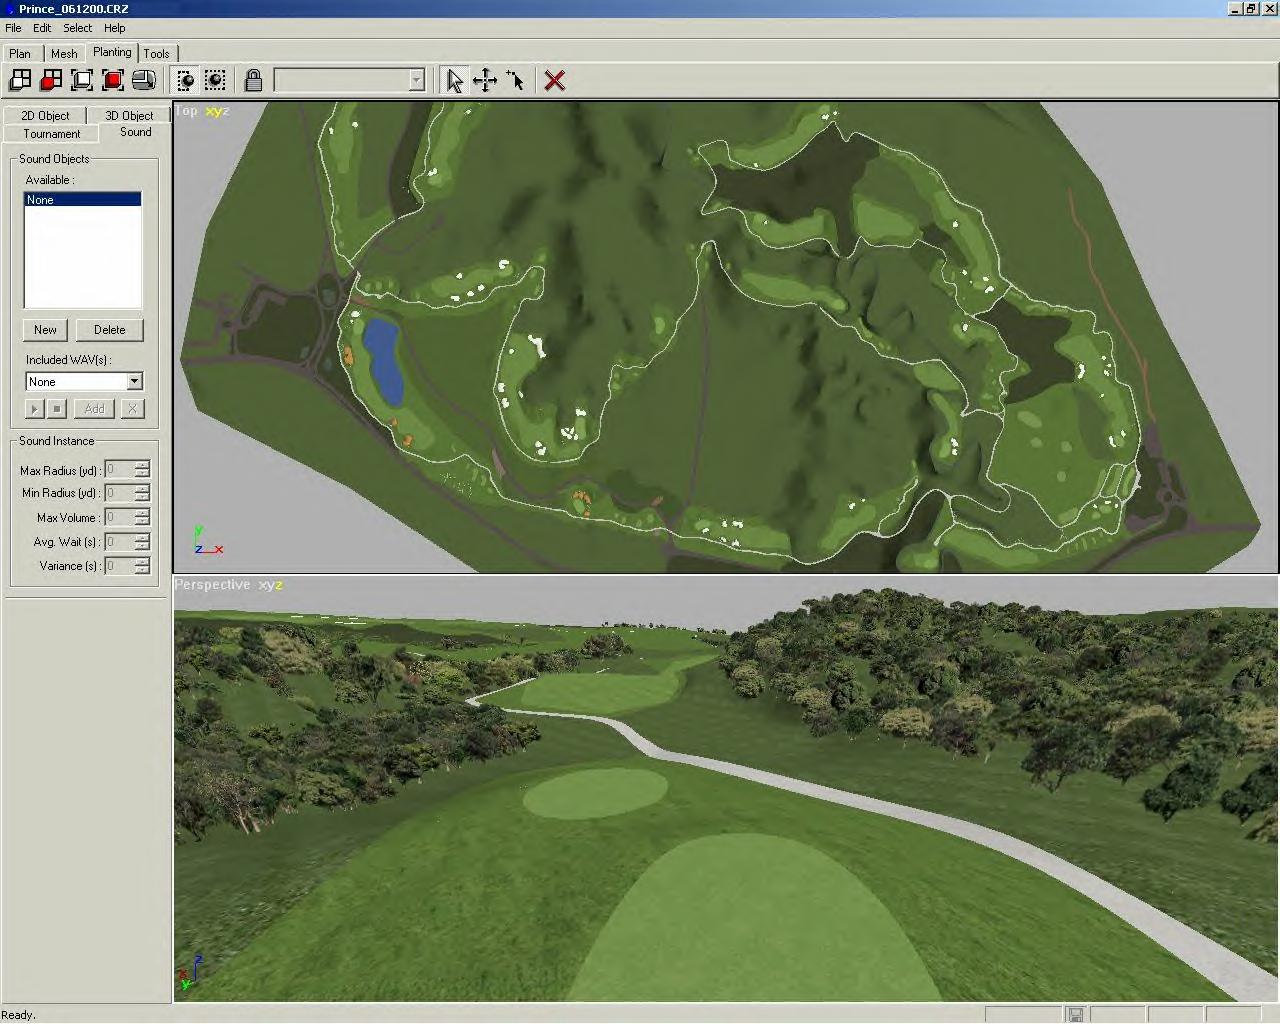Open the Select menu
Screen dimensions: 1280x1024
[x=77, y=28]
